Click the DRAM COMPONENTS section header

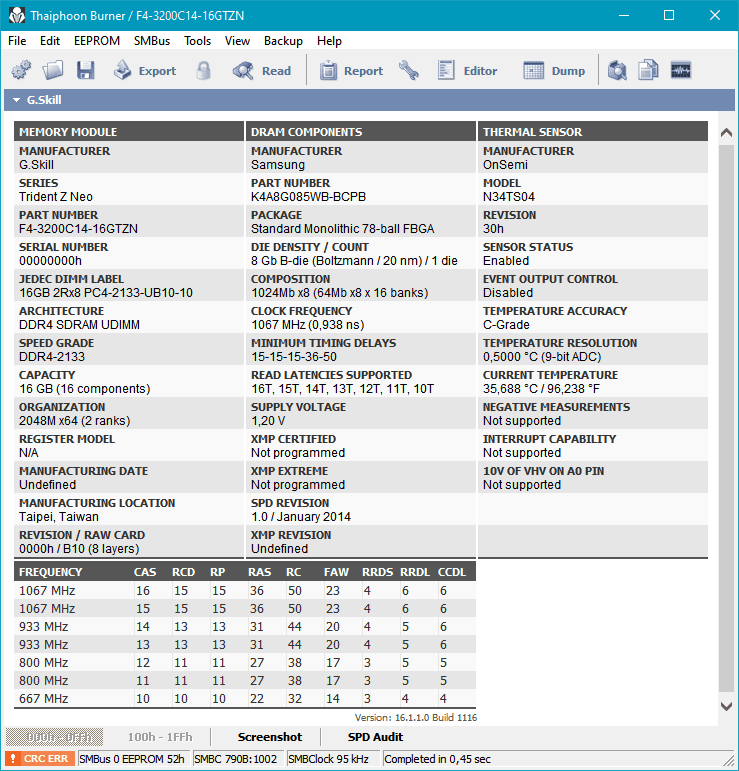coord(360,132)
